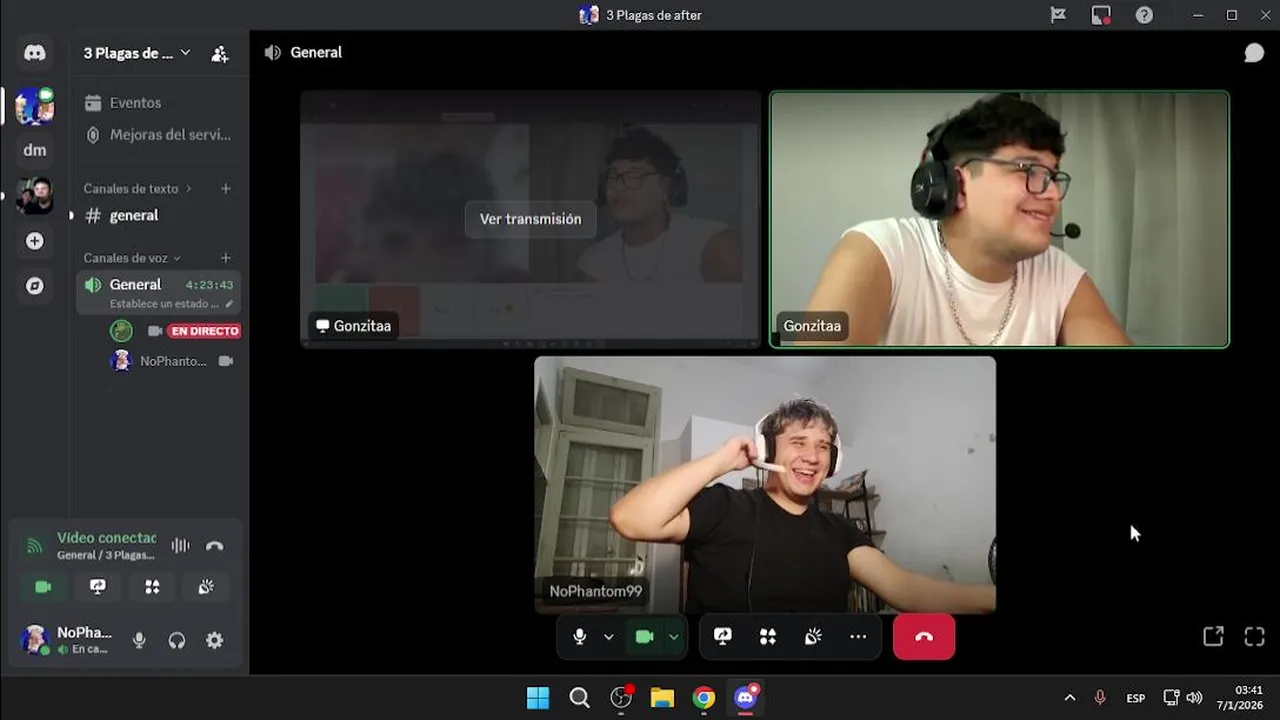Open camera options arrow
The image size is (1280, 720).
[674, 637]
